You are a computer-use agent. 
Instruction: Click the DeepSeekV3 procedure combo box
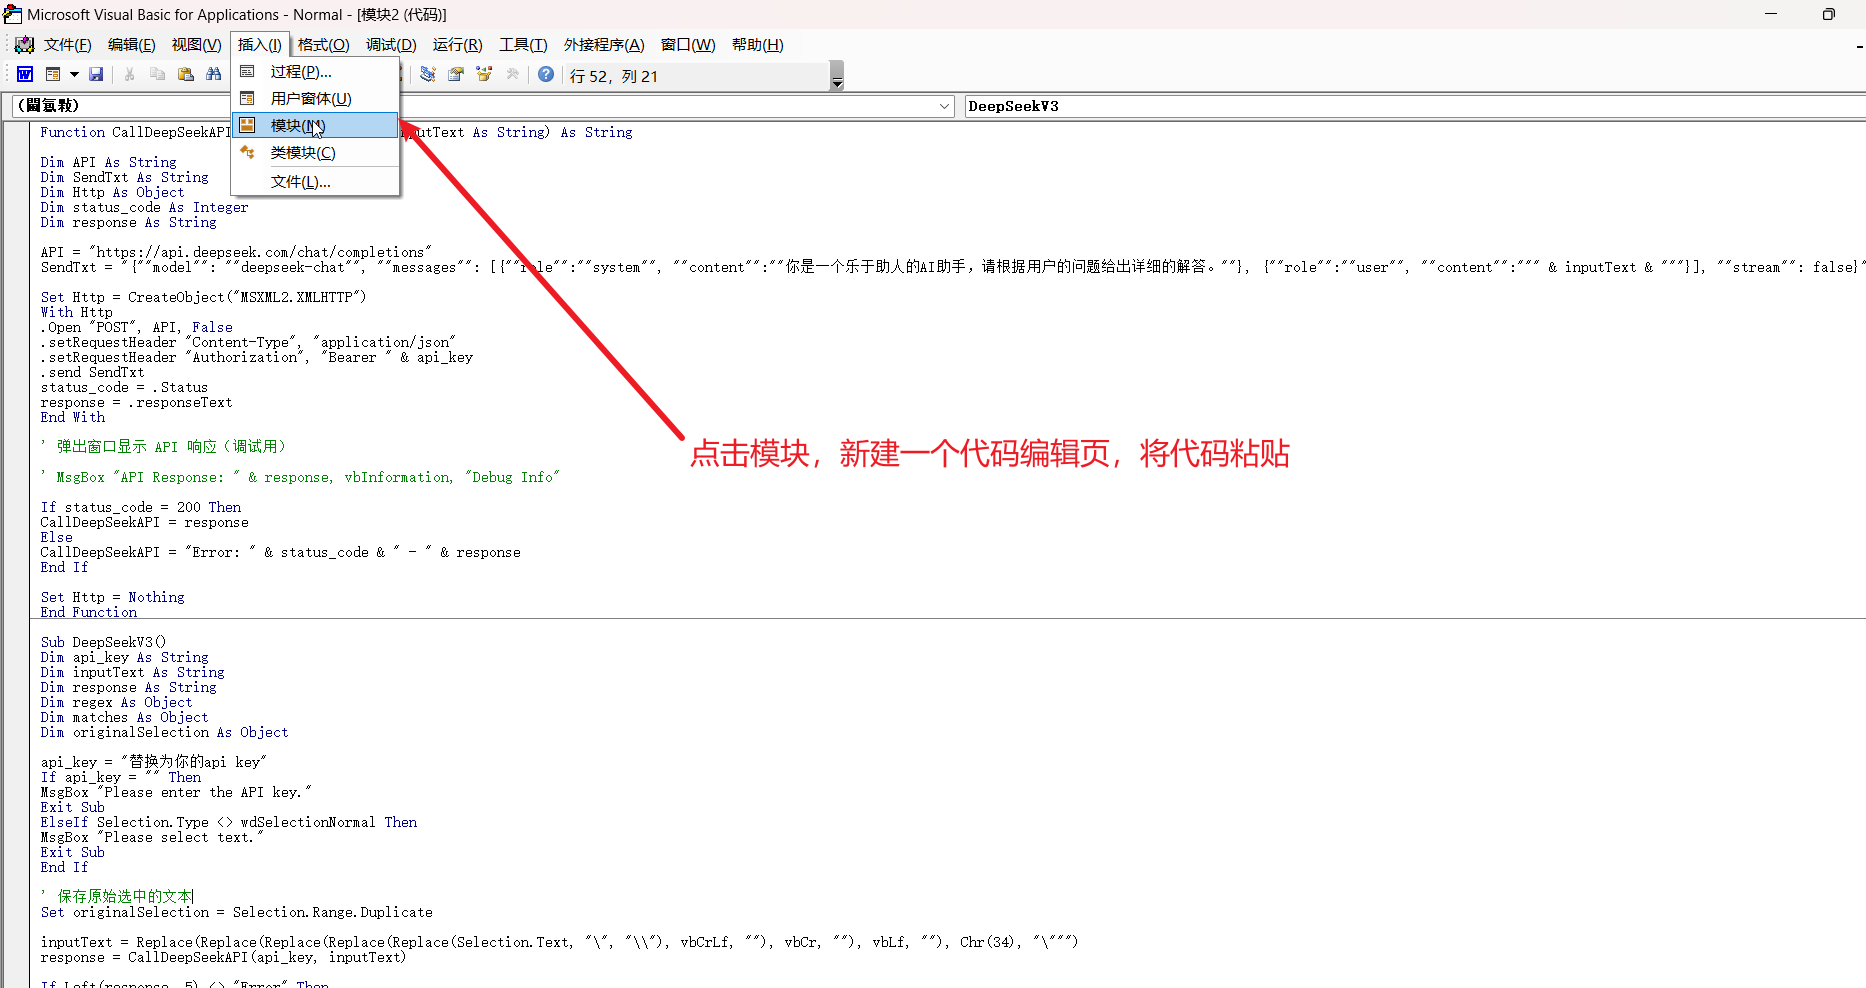coord(1414,106)
